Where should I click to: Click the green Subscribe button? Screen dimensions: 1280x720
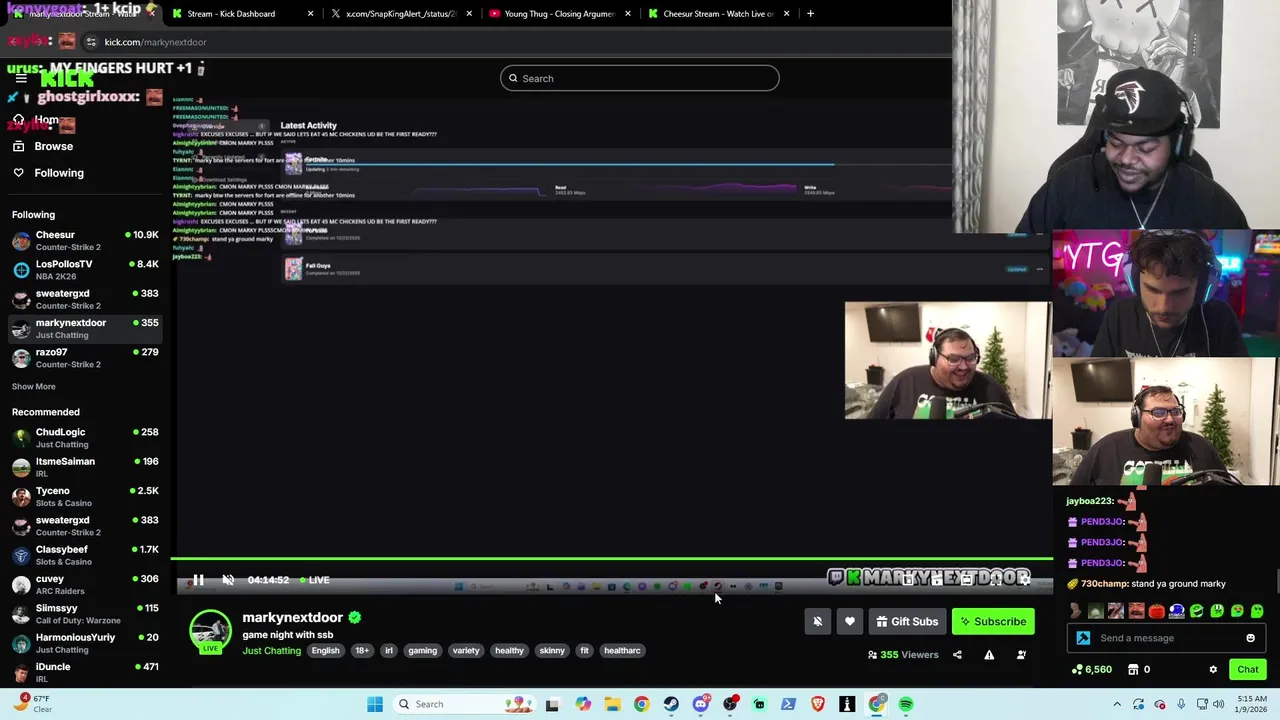[993, 622]
